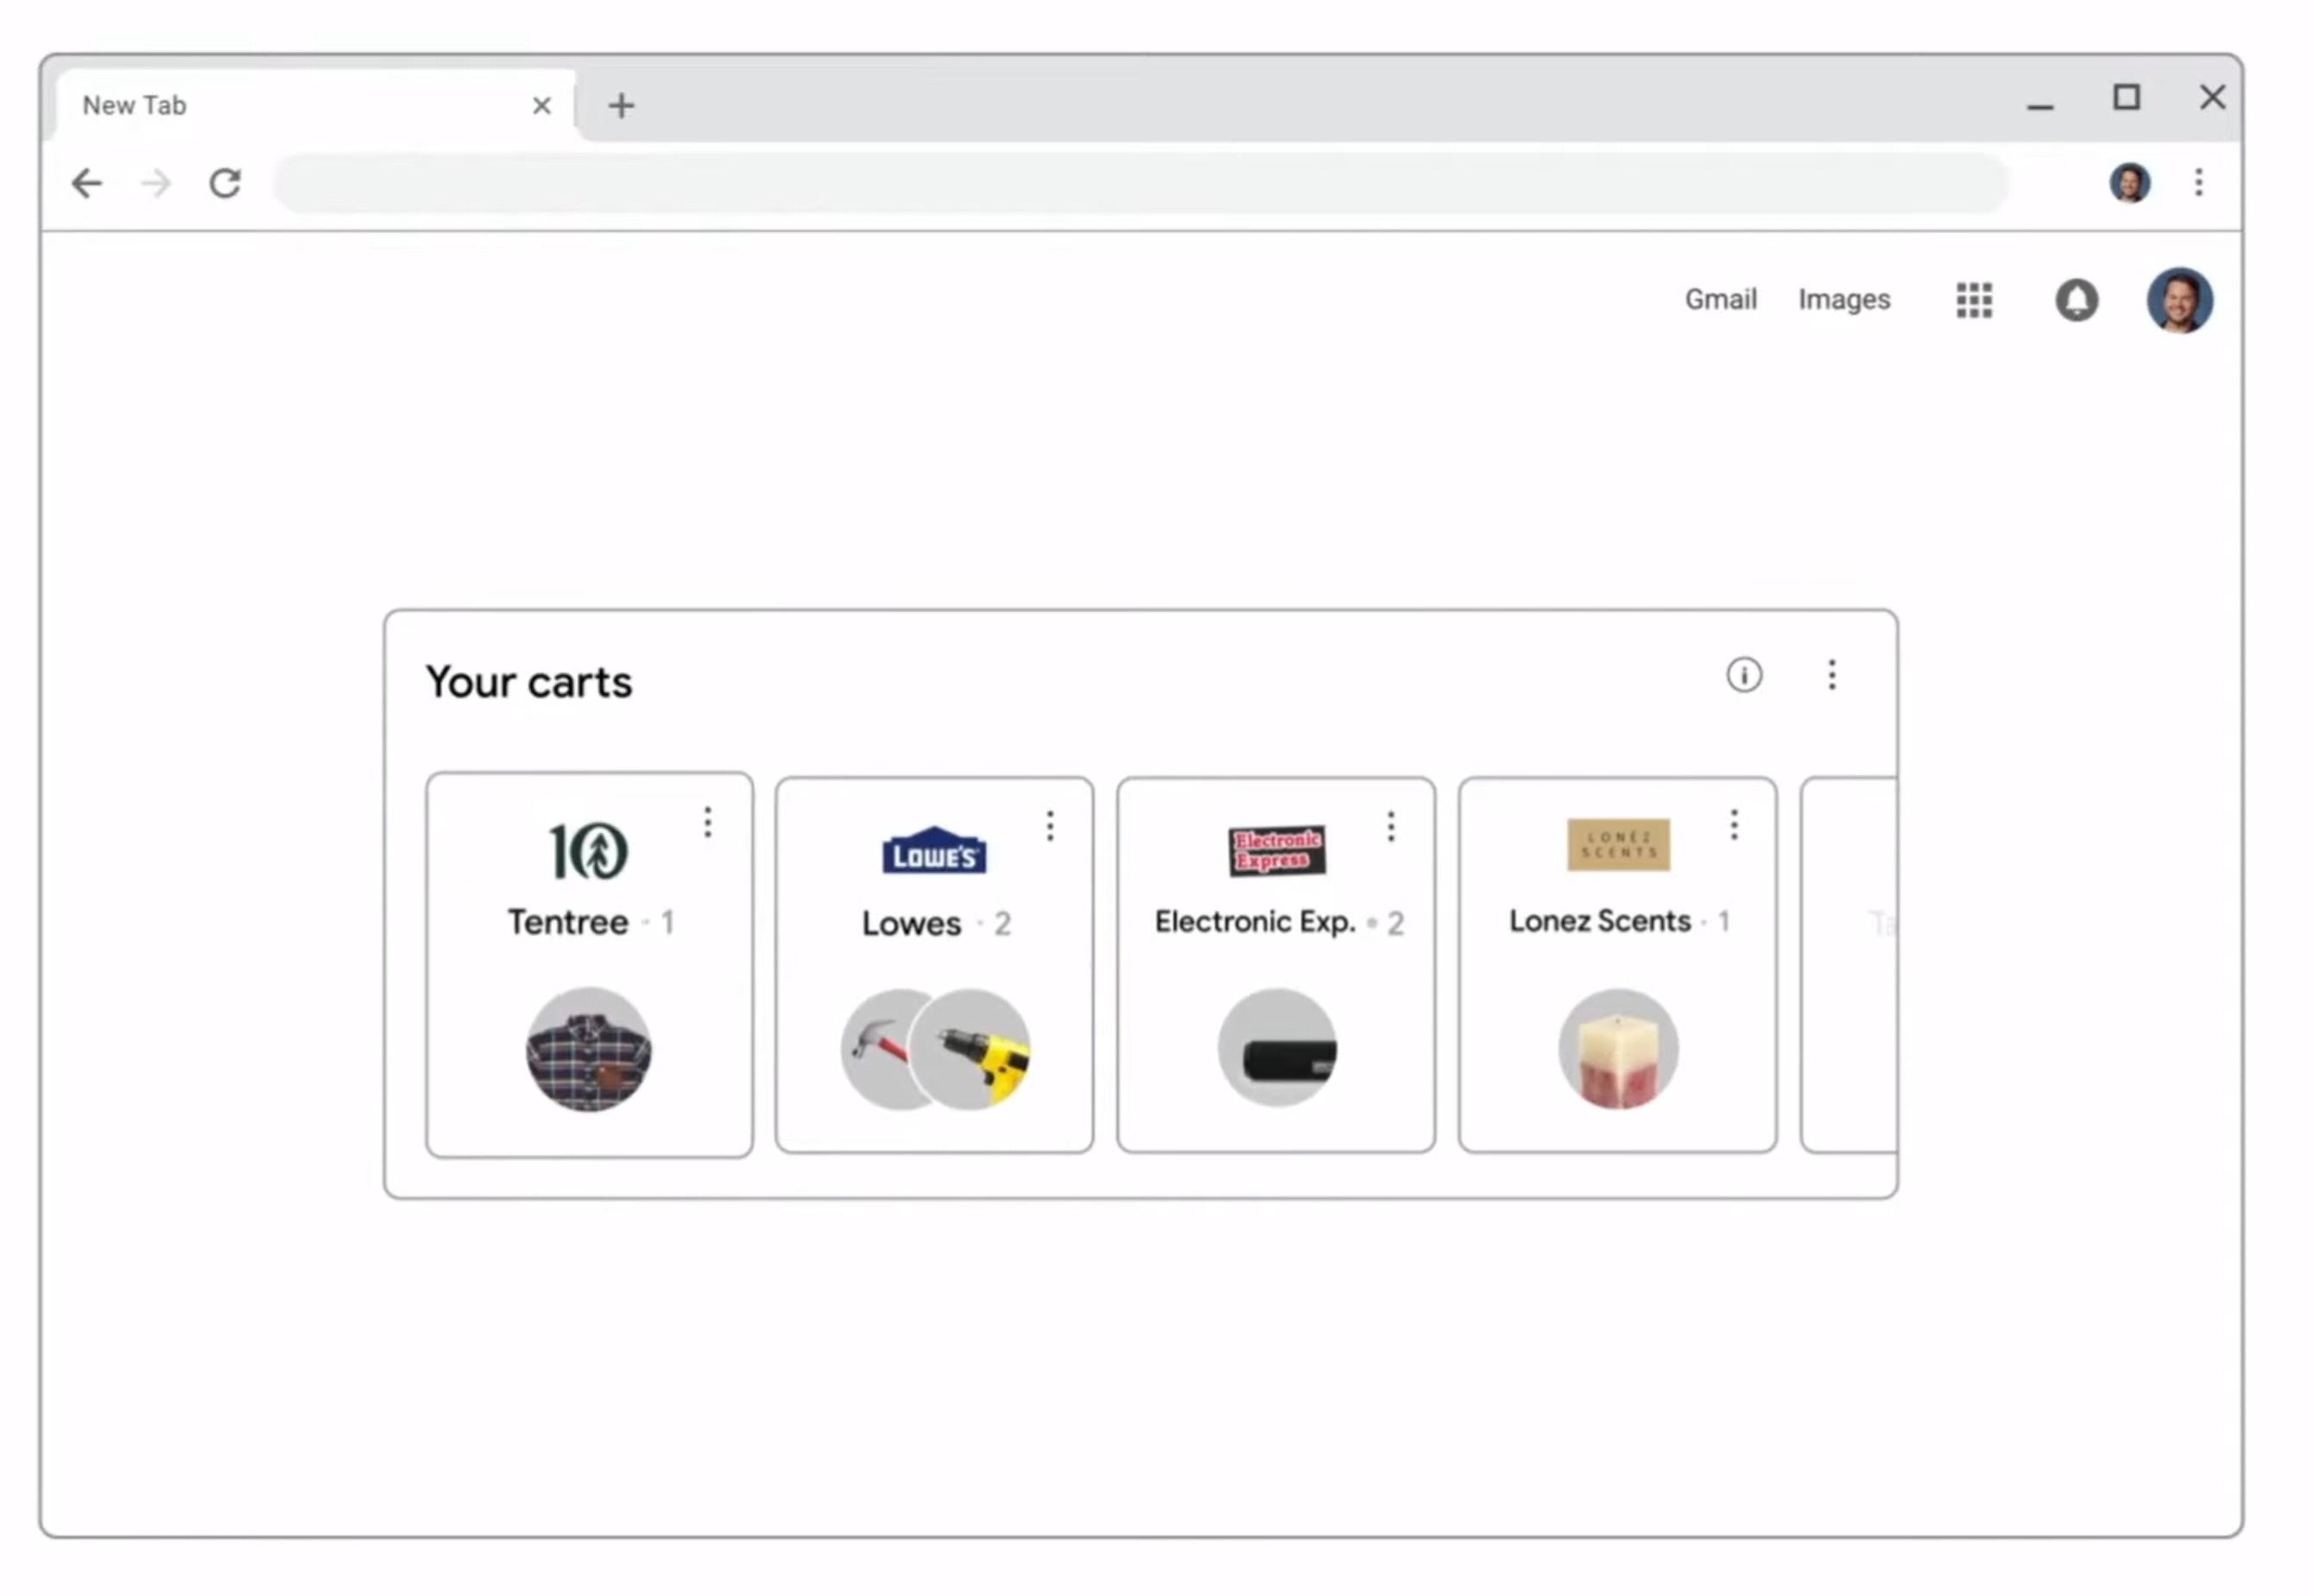Click the Electronic Express logo

pyautogui.click(x=1277, y=851)
